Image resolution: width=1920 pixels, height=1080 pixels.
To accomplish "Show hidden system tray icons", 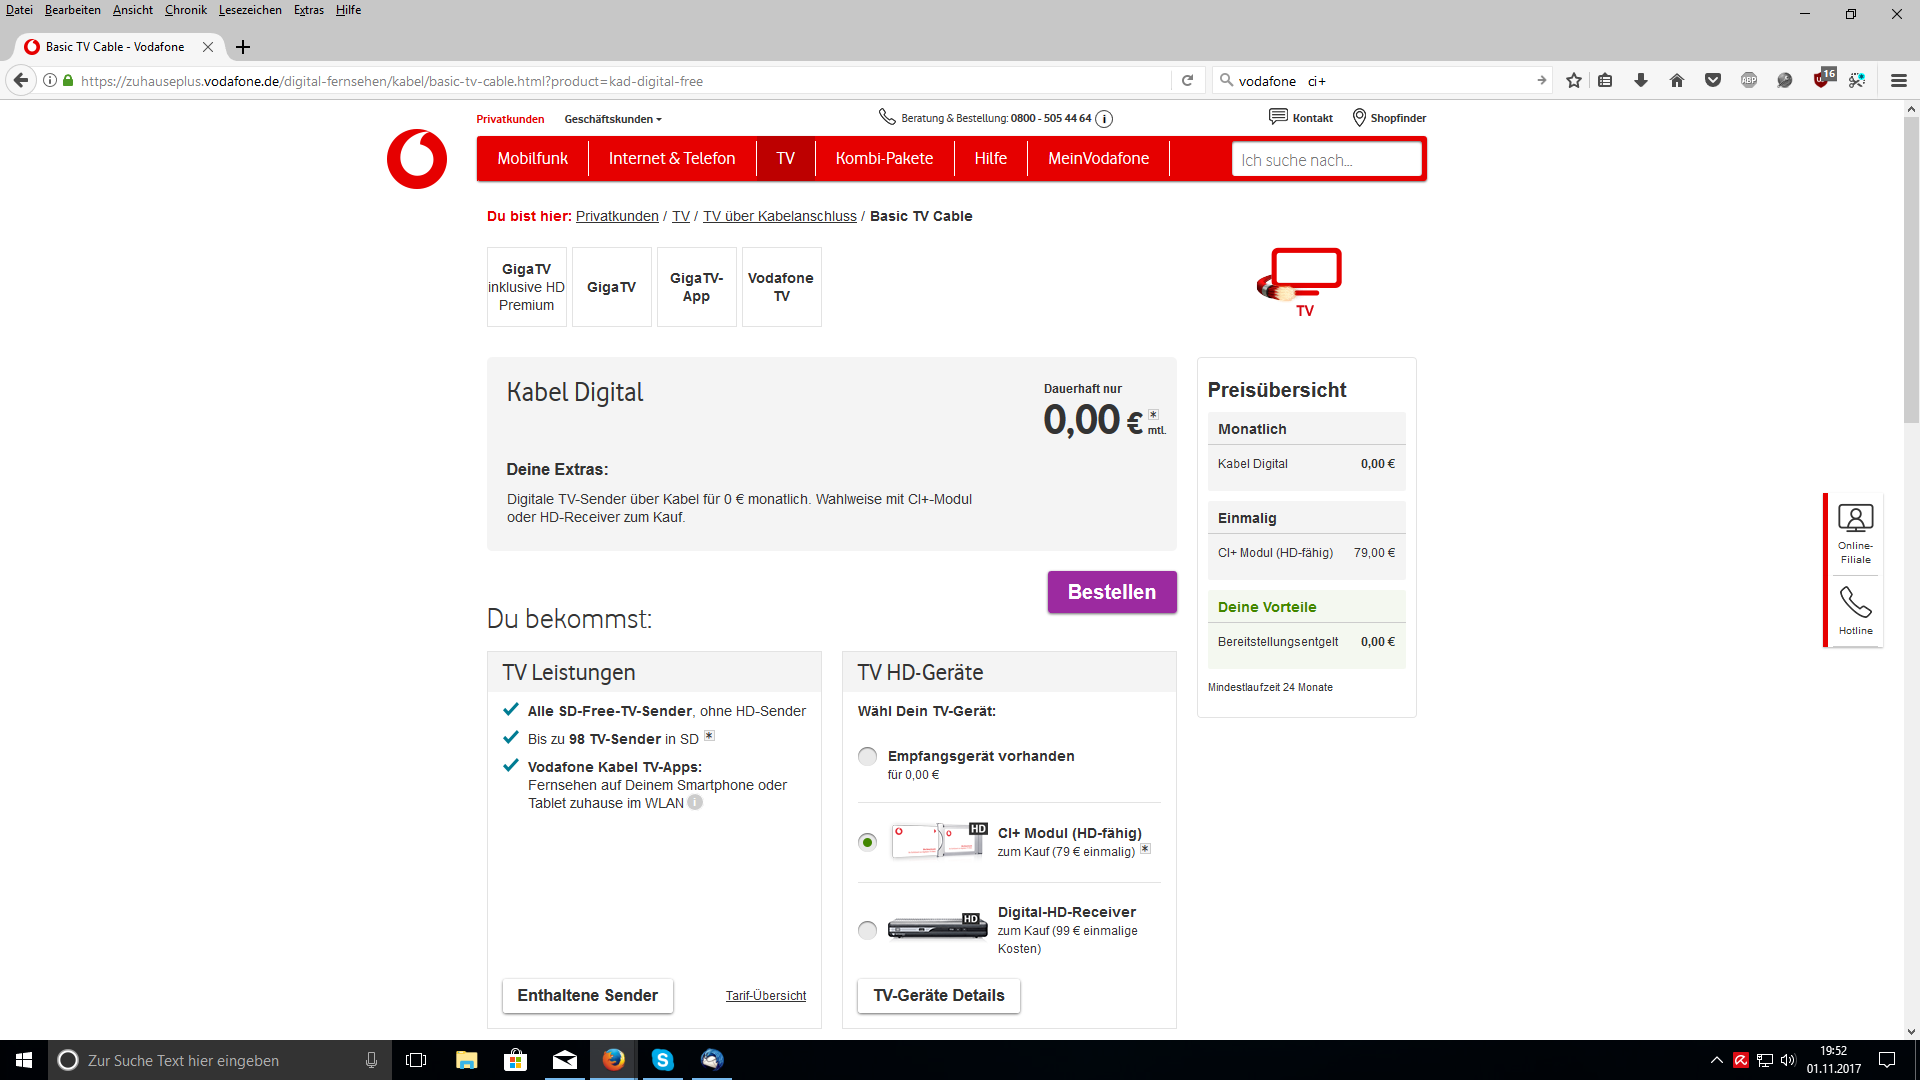I will [1716, 1060].
